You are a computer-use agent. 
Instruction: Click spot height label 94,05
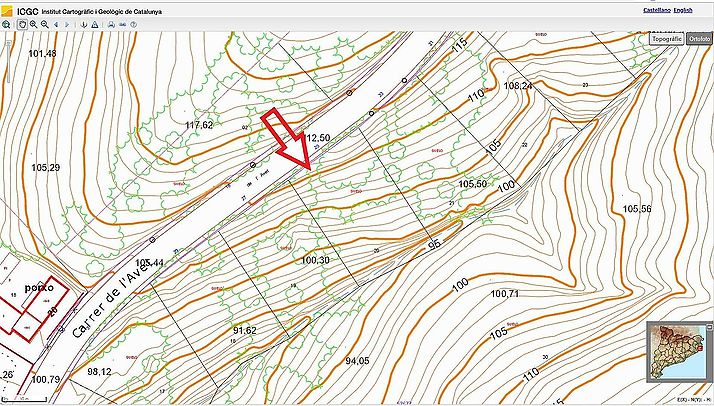point(357,361)
